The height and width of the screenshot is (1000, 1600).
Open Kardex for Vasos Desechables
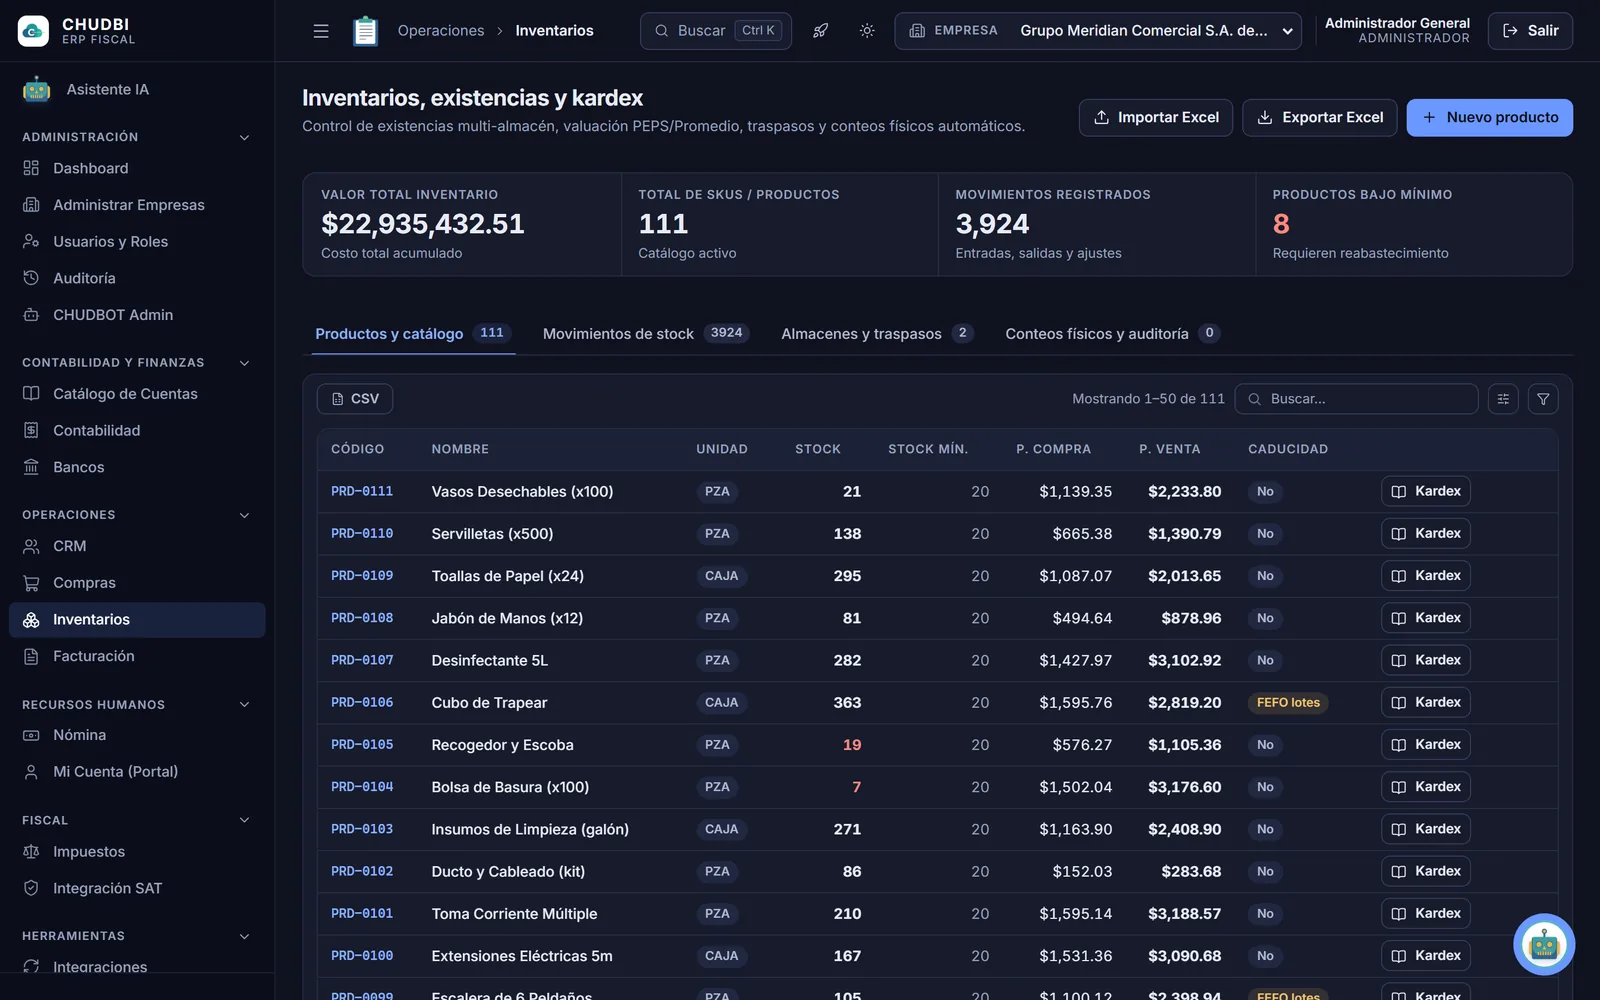(x=1425, y=491)
